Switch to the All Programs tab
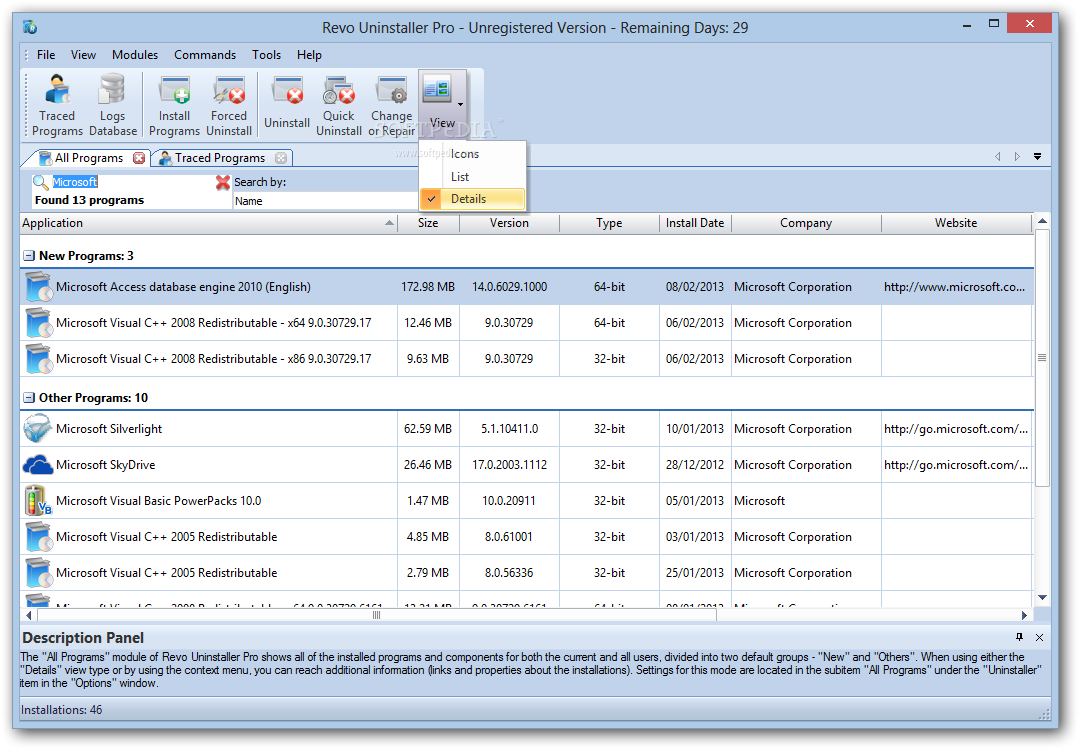Viewport: 1079px width, 749px height. [89, 158]
